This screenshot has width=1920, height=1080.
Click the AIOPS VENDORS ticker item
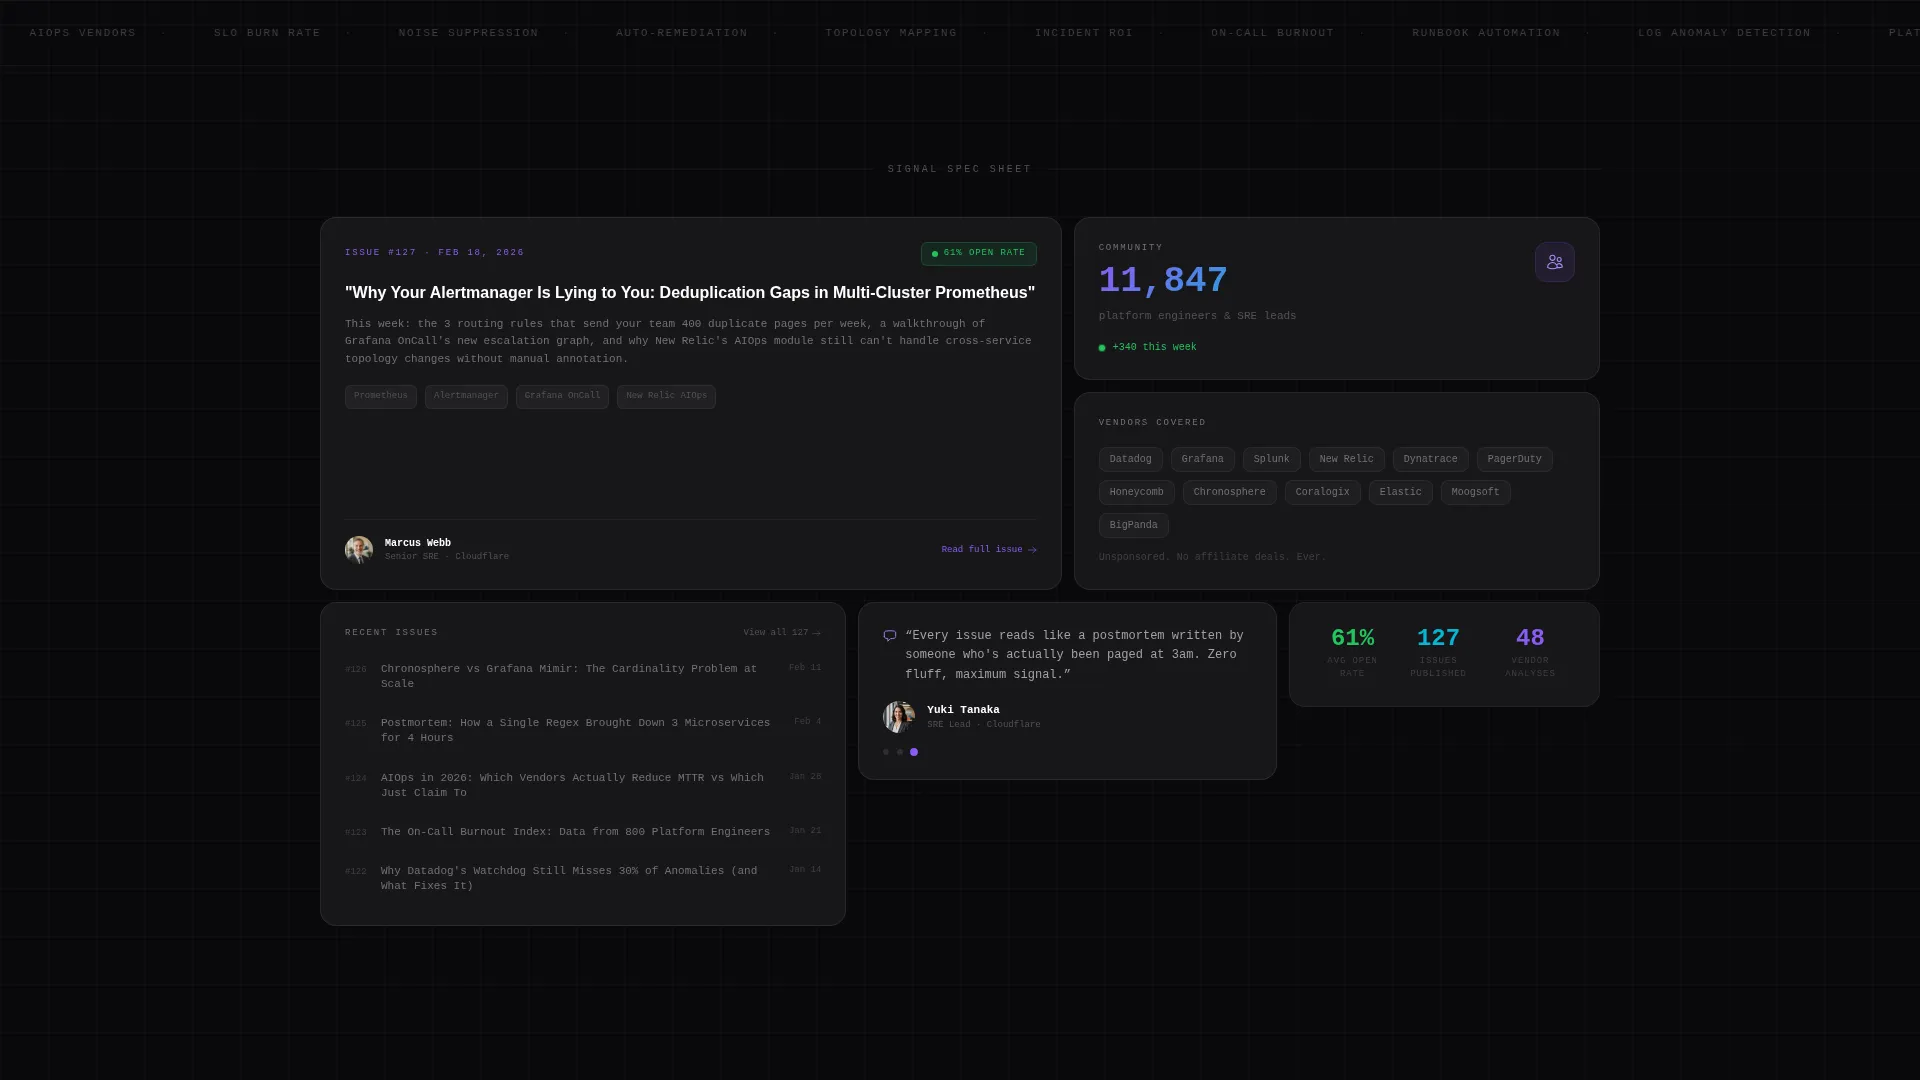[x=83, y=33]
